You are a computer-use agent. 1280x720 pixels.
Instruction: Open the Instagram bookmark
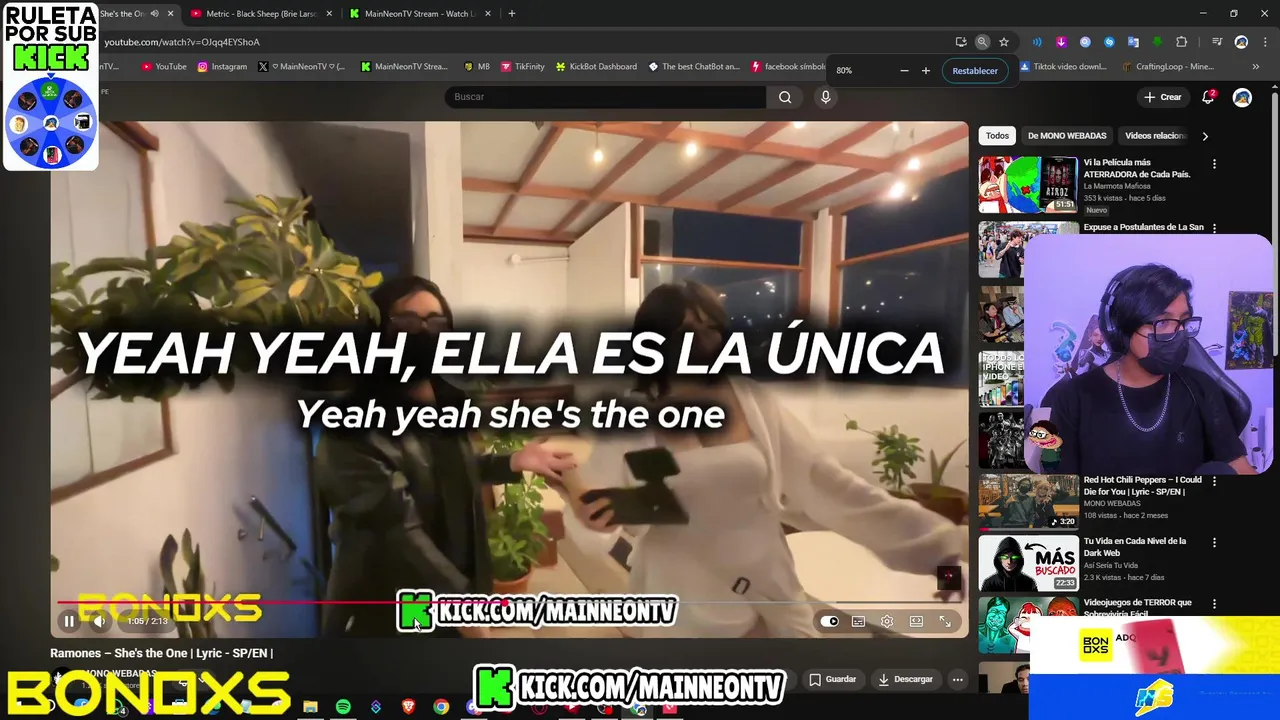pyautogui.click(x=222, y=67)
